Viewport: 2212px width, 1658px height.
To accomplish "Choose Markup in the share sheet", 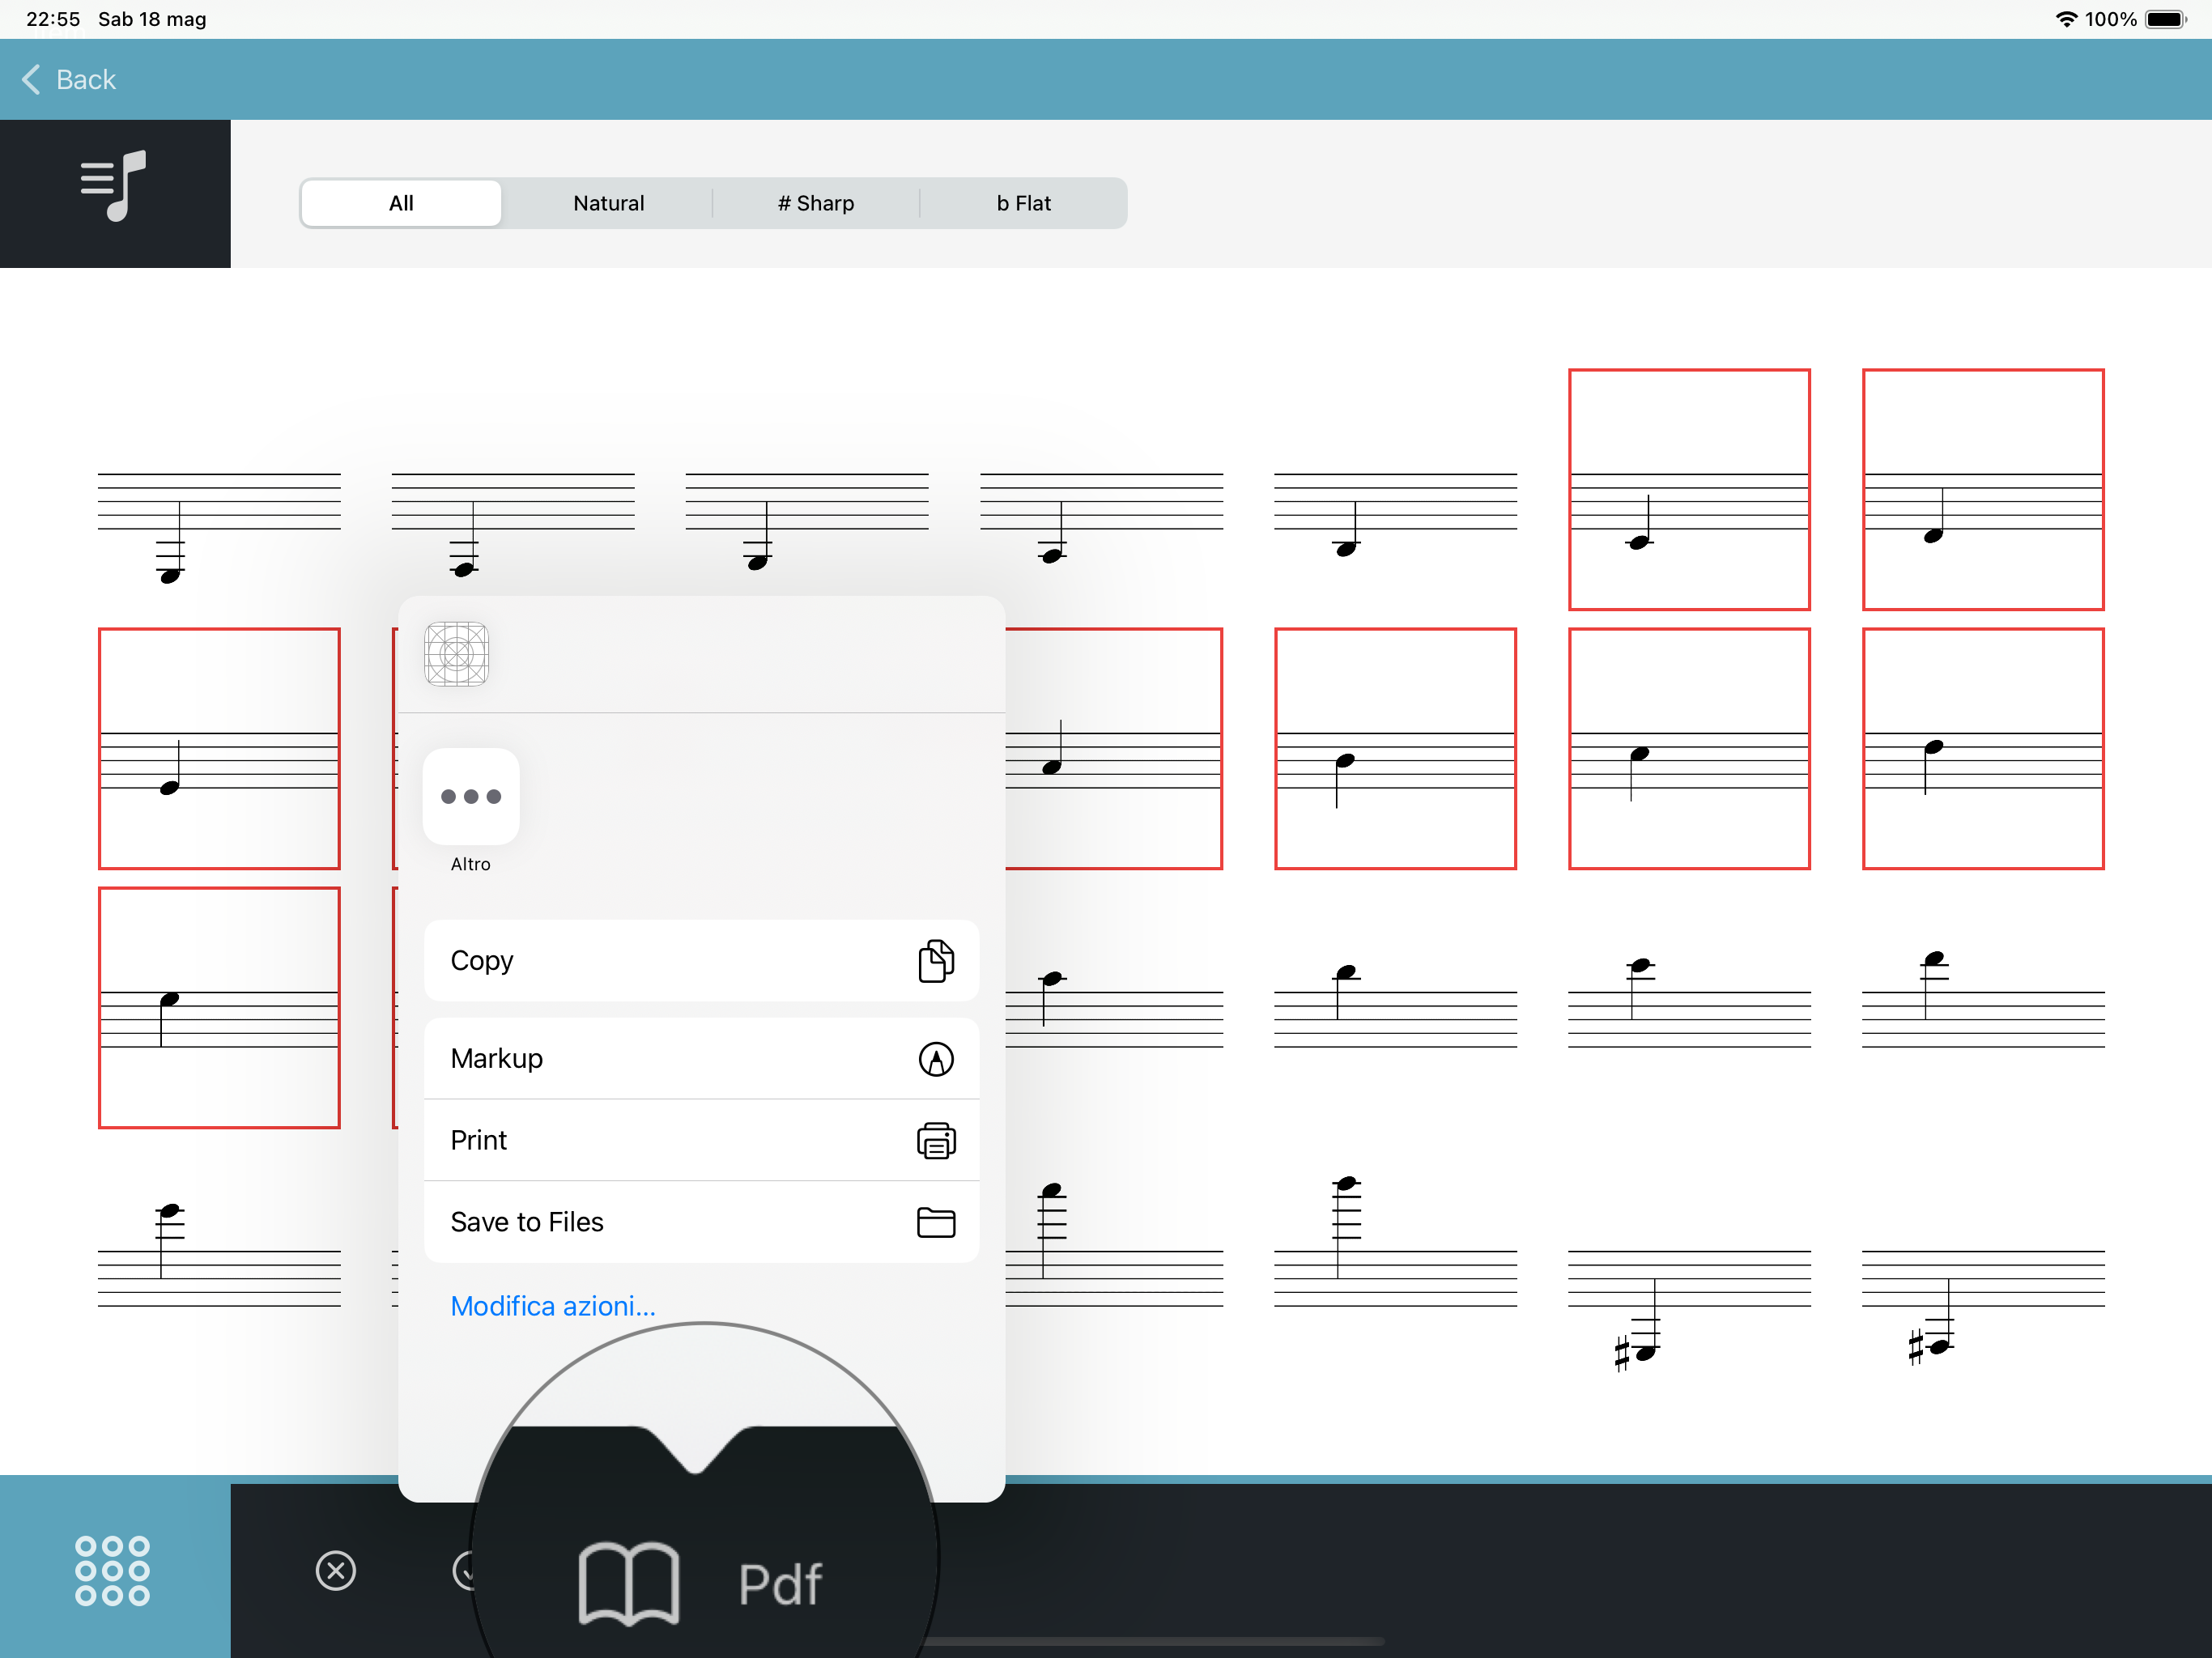I will tap(701, 1058).
